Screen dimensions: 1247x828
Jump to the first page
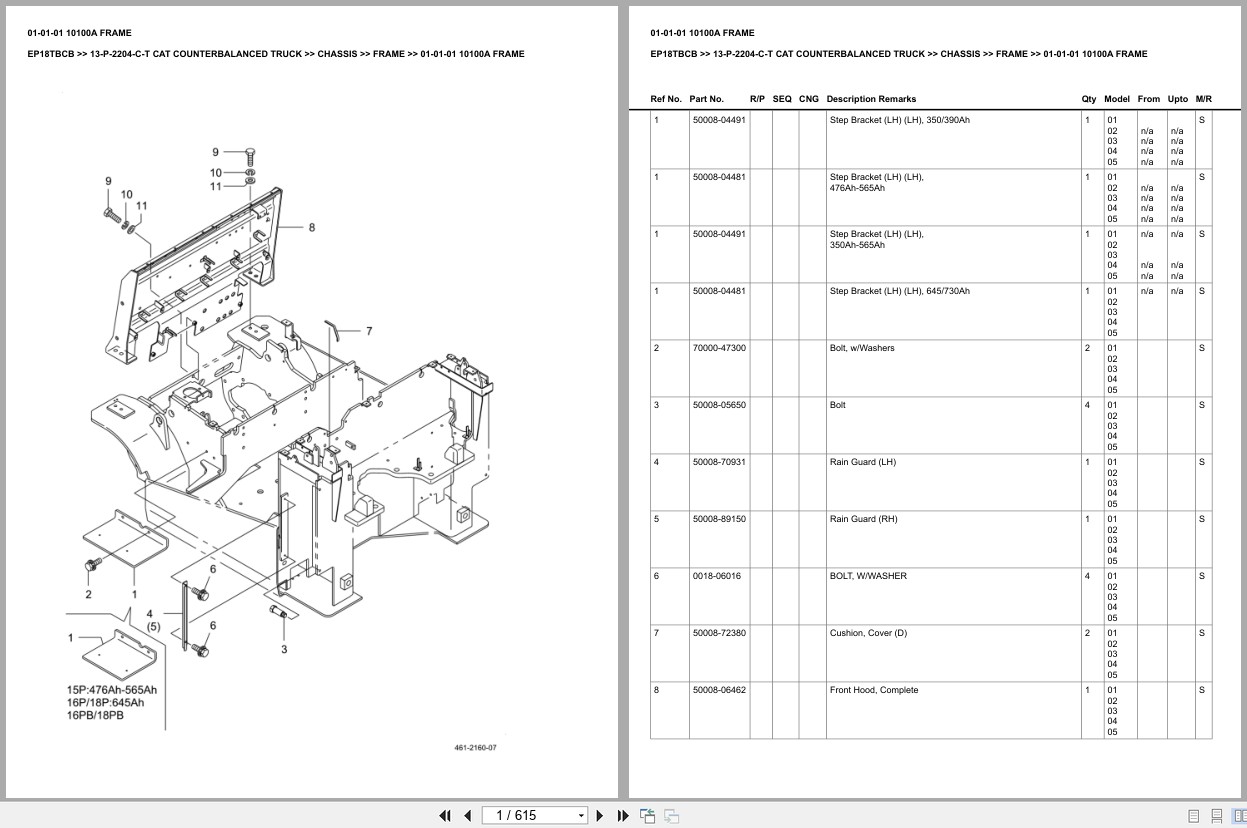[x=445, y=815]
